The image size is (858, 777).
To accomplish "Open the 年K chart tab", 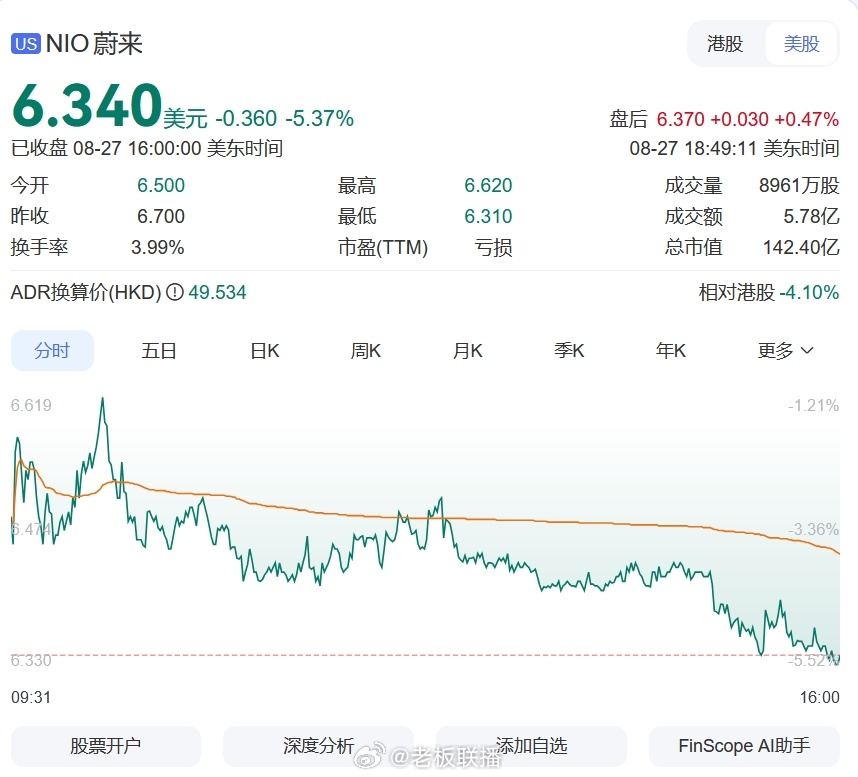I will tap(671, 350).
